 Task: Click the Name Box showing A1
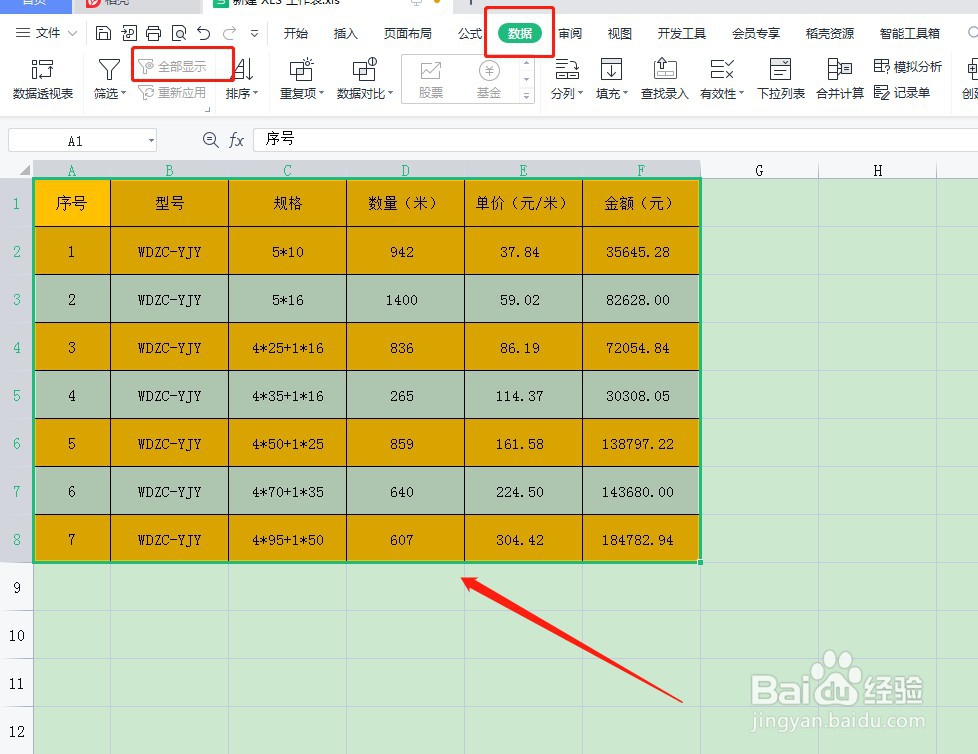(75, 141)
